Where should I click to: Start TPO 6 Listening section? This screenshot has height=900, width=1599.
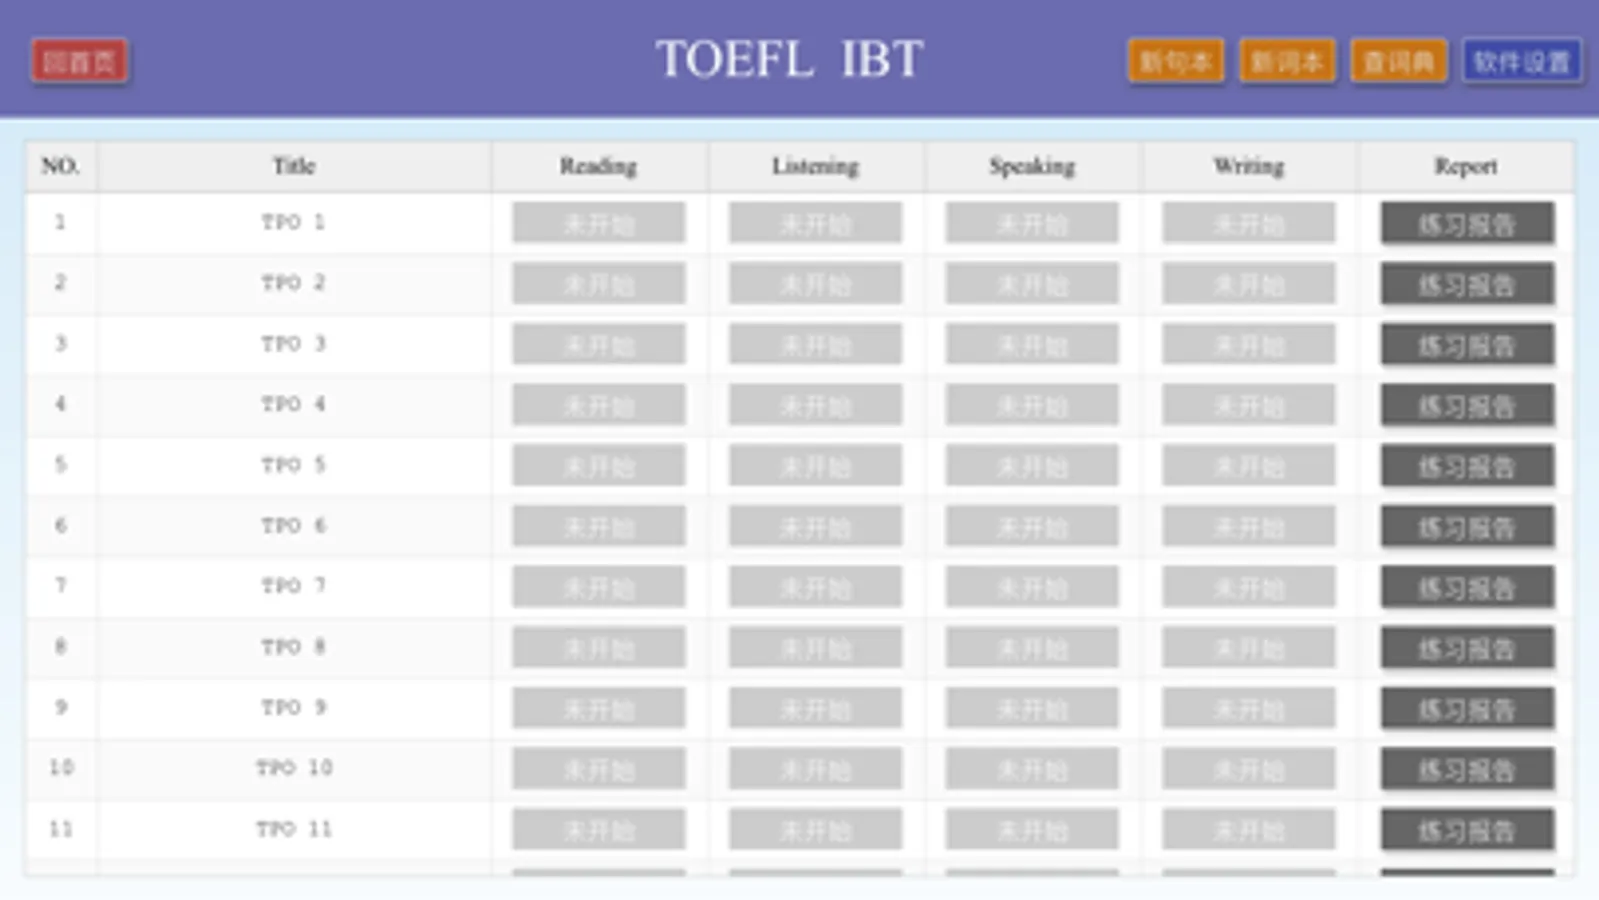coord(815,527)
